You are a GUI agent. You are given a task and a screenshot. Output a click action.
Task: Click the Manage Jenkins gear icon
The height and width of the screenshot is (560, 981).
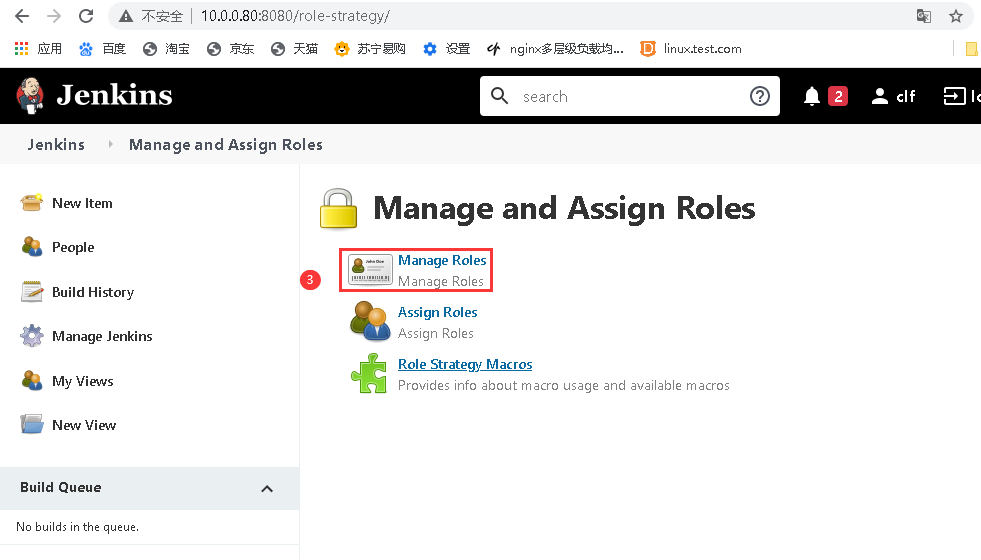(31, 336)
